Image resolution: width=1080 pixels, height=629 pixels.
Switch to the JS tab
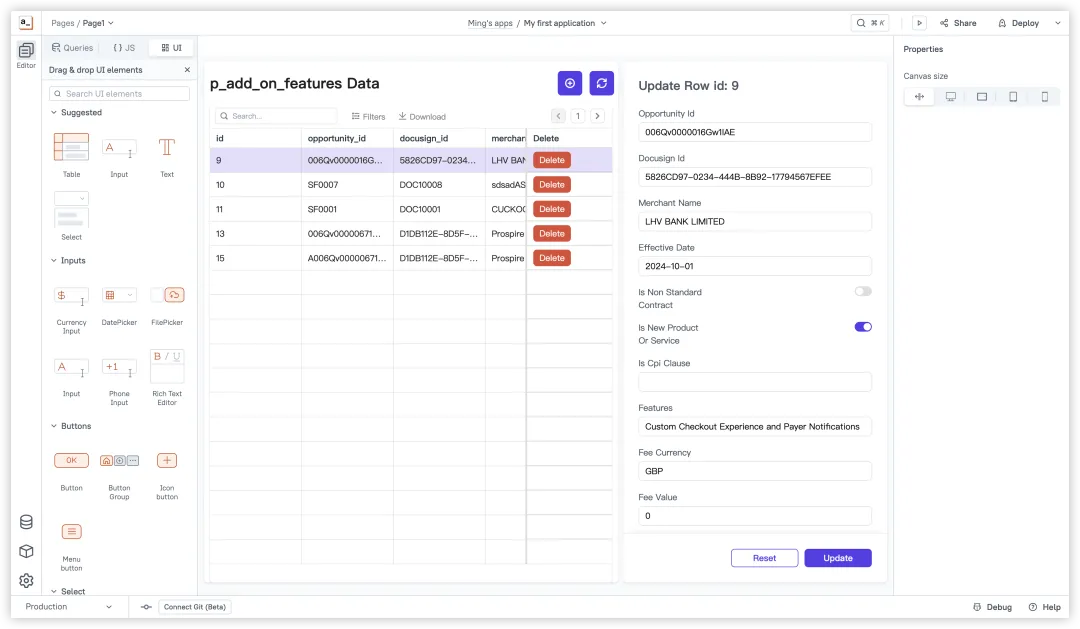pyautogui.click(x=124, y=48)
